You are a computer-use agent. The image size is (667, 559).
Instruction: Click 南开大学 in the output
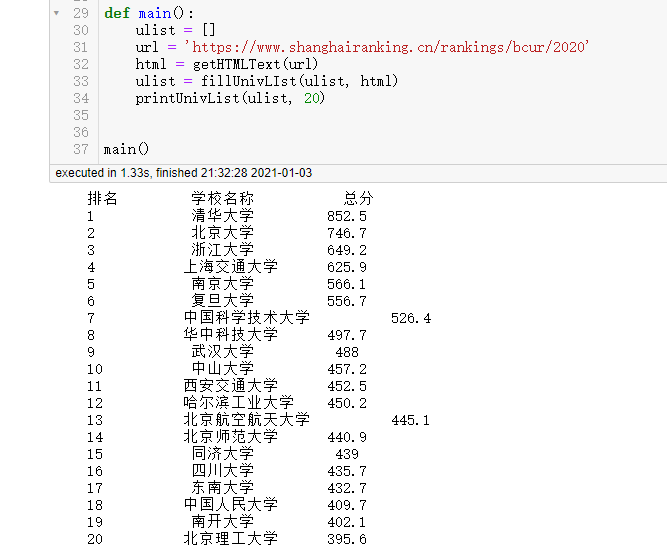click(x=222, y=522)
